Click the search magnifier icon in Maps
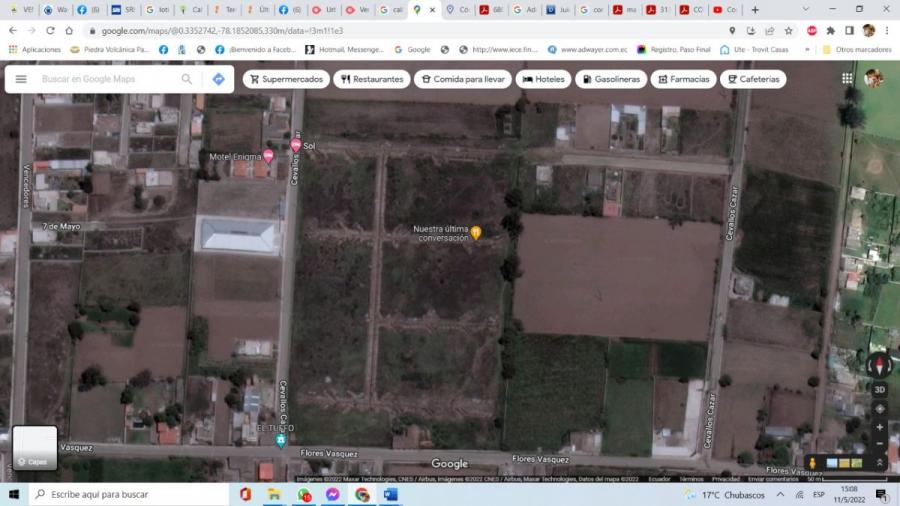The image size is (900, 506). 187,79
